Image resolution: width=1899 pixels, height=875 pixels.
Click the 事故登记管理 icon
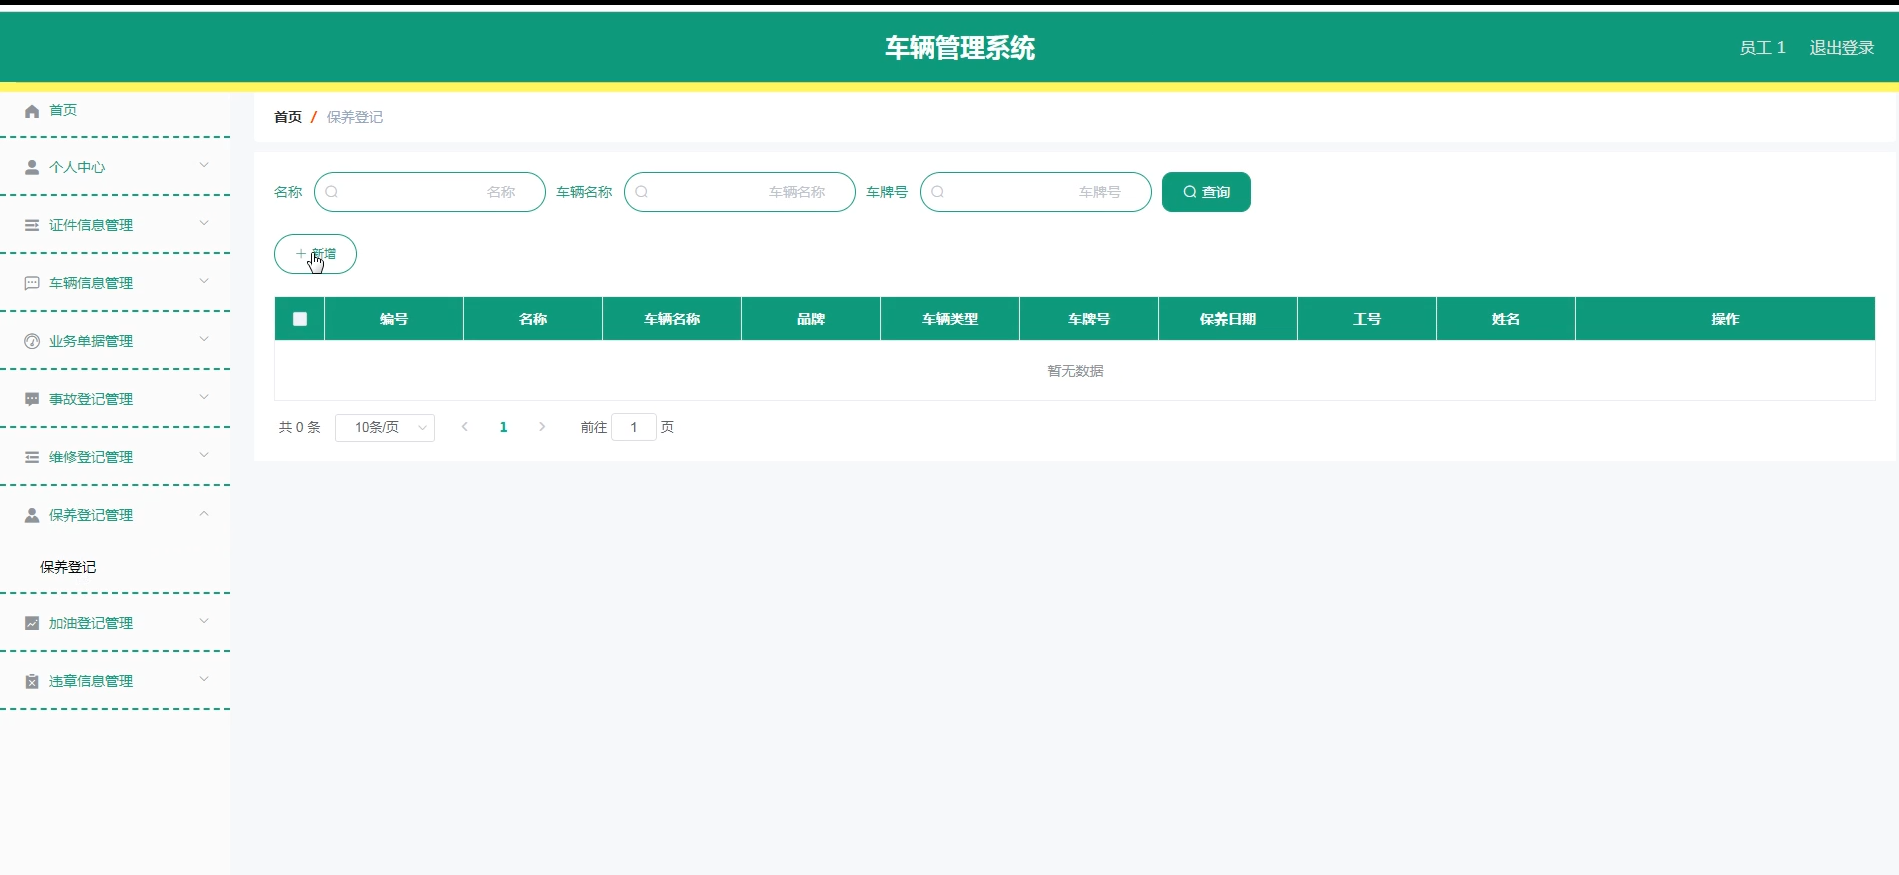[x=32, y=399]
